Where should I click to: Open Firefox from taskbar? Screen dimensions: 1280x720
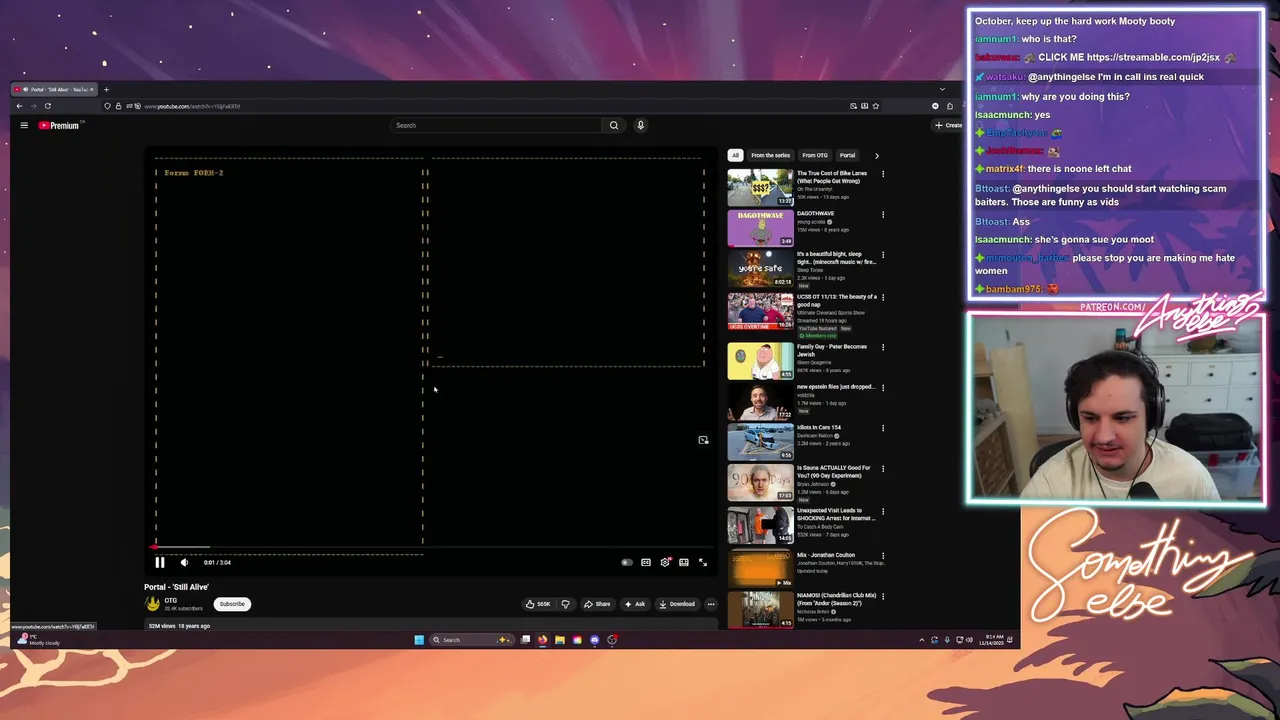click(x=543, y=640)
